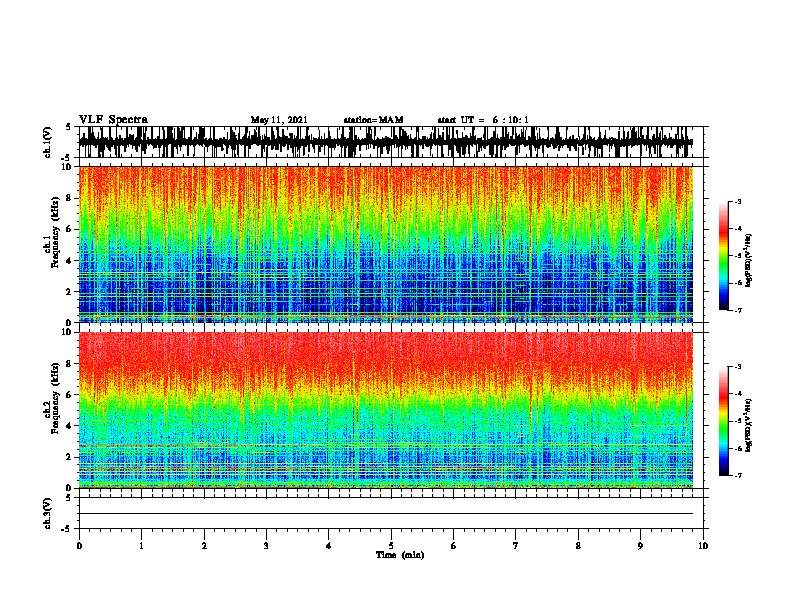Click time axis tick label 7
Image resolution: width=792 pixels, height=612 pixels.
pyautogui.click(x=516, y=545)
